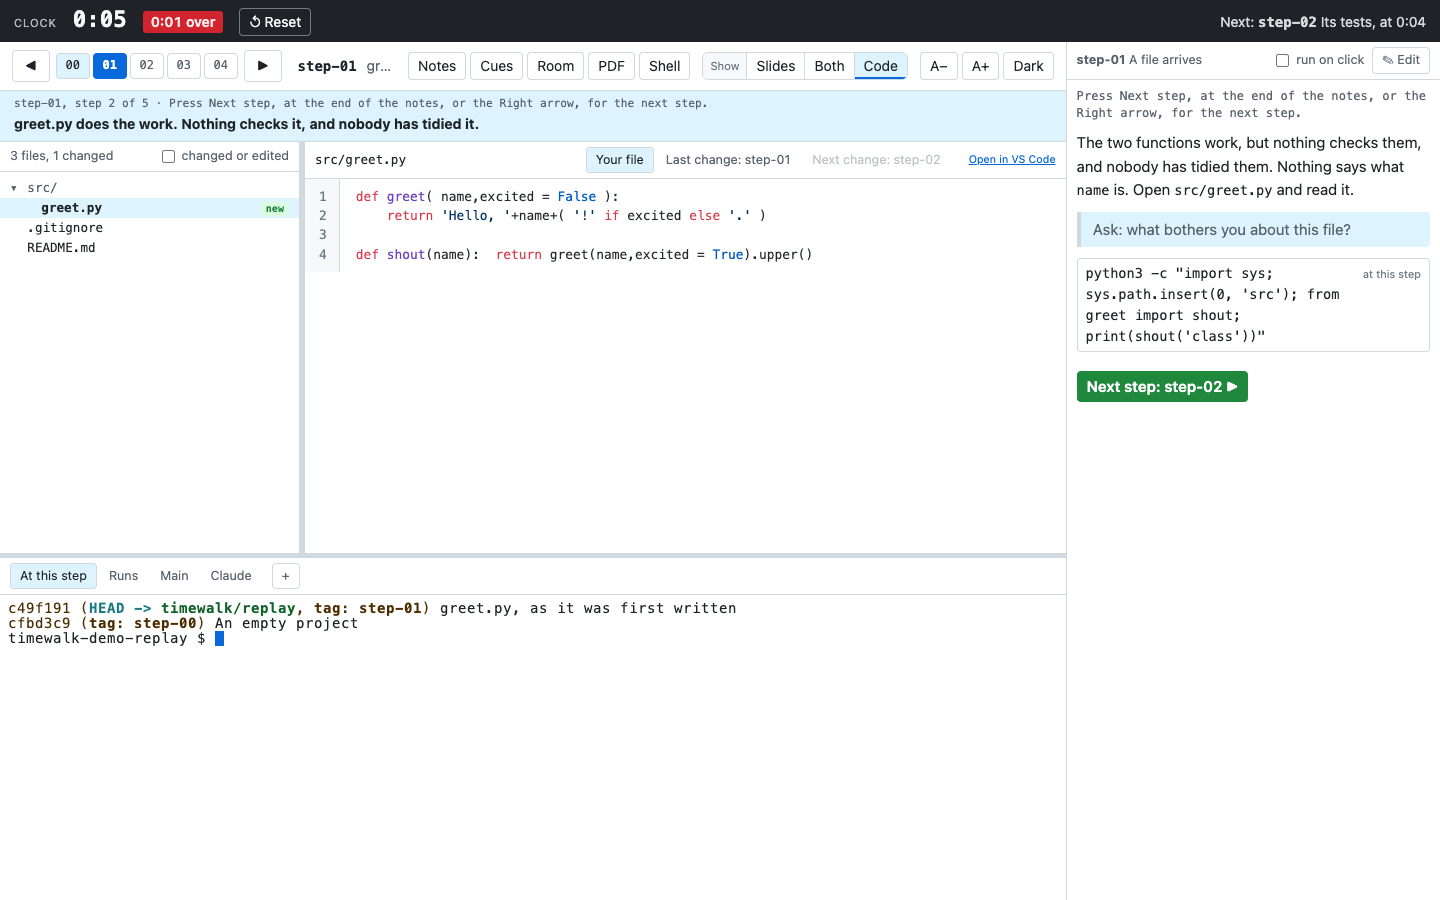Click the Next change: step-02 label
This screenshot has width=1440, height=900.
(x=876, y=160)
